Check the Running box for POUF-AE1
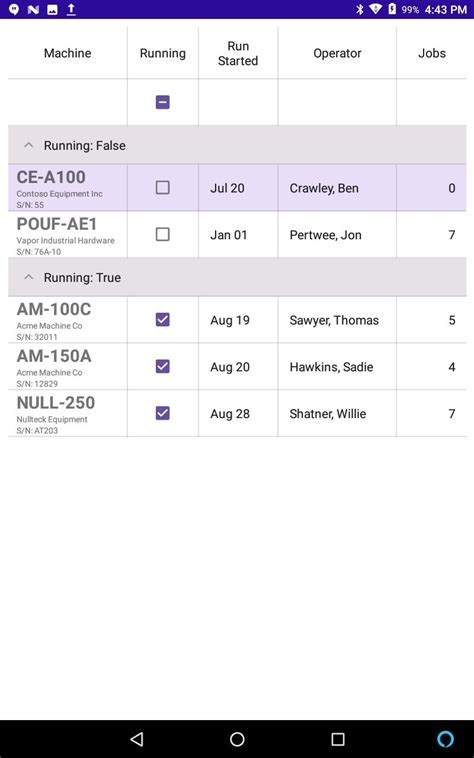The width and height of the screenshot is (474, 758). click(162, 234)
